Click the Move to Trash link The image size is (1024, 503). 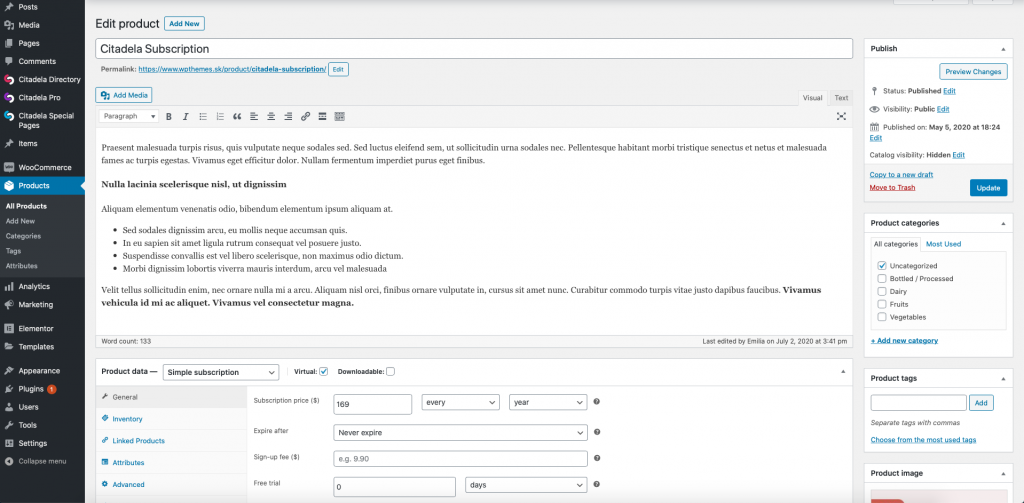(892, 187)
